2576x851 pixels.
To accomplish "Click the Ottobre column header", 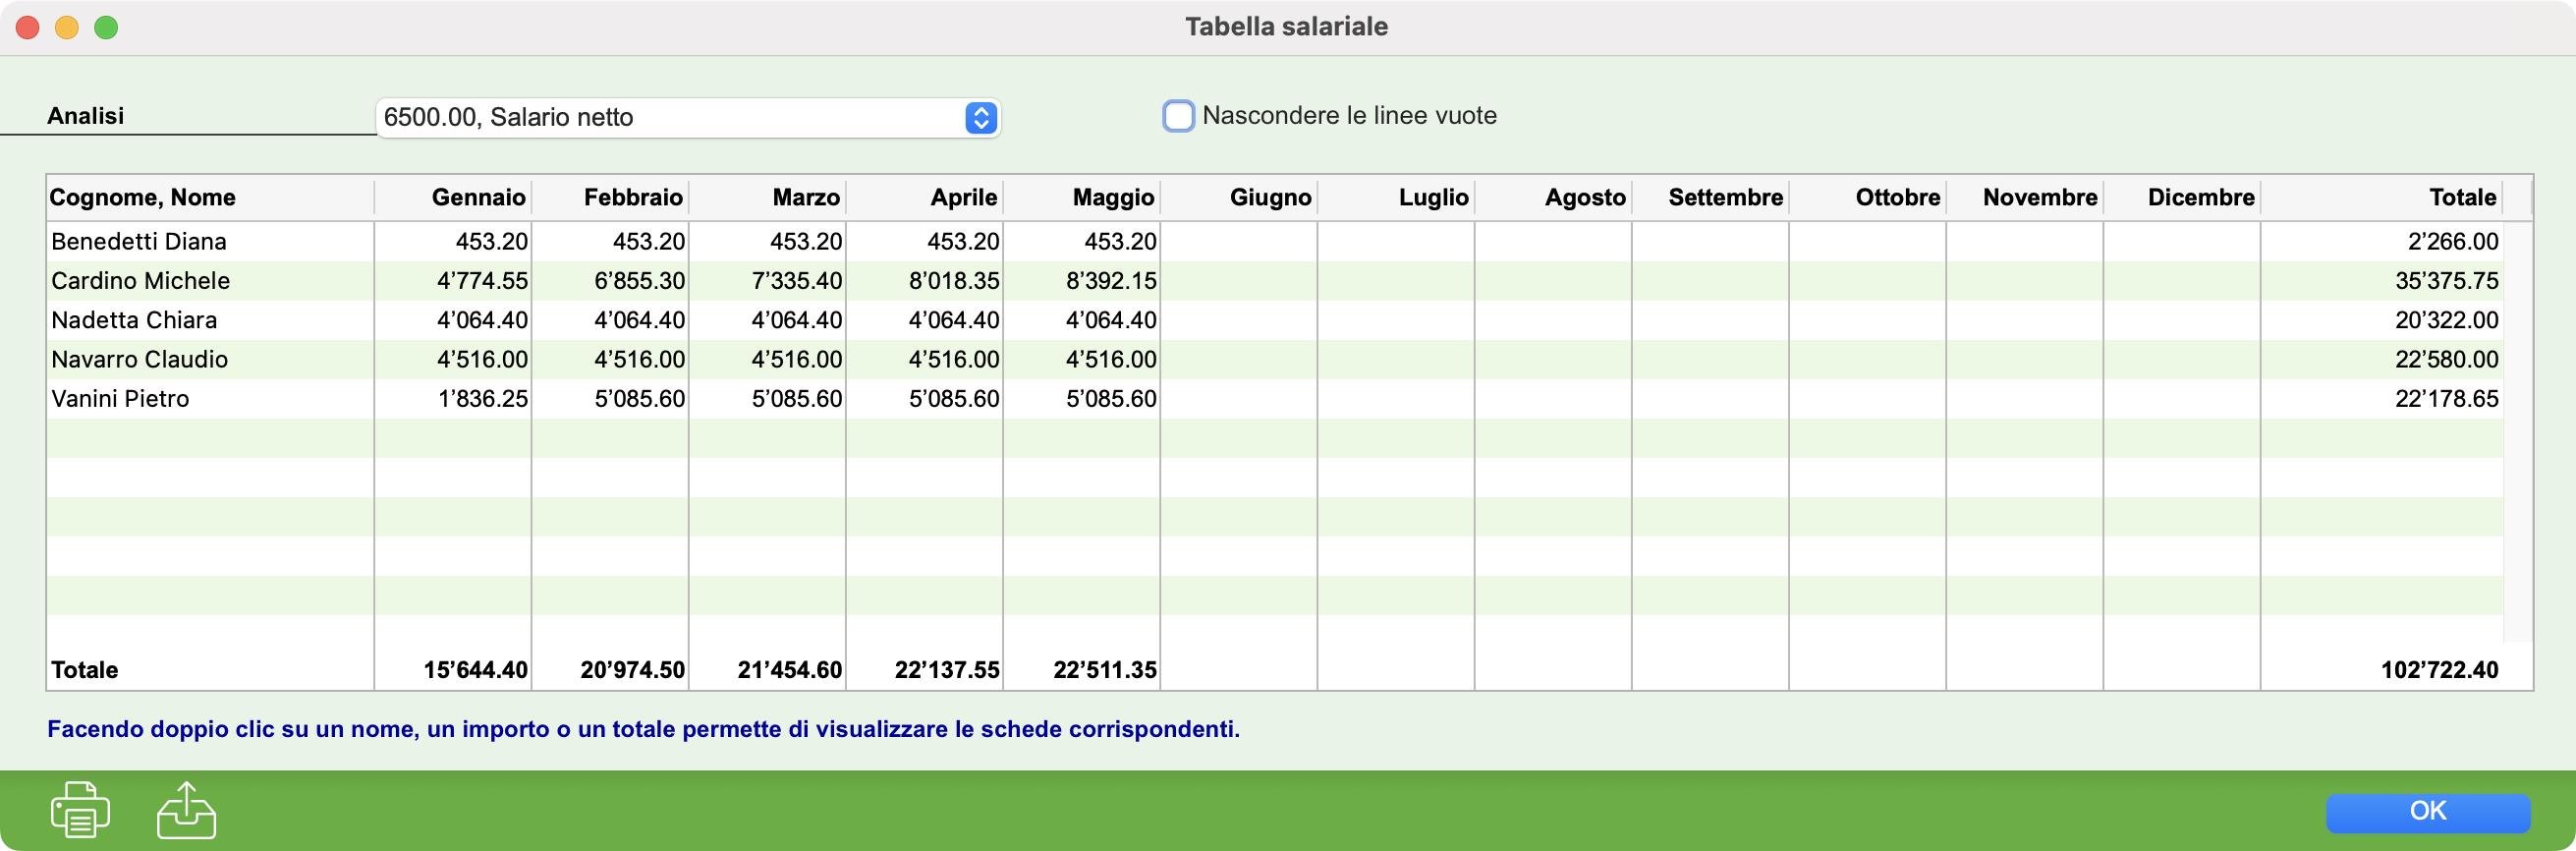I will click(x=1866, y=197).
